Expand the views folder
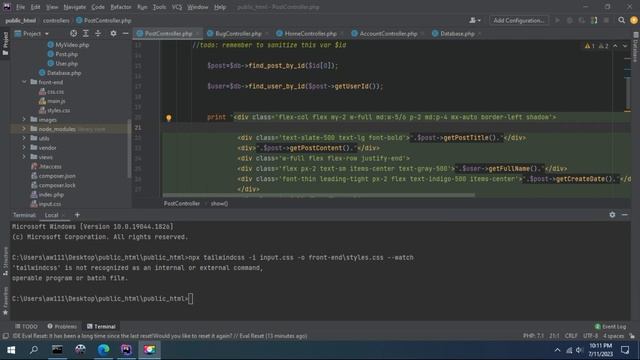Image resolution: width=640 pixels, height=360 pixels. pos(24,157)
